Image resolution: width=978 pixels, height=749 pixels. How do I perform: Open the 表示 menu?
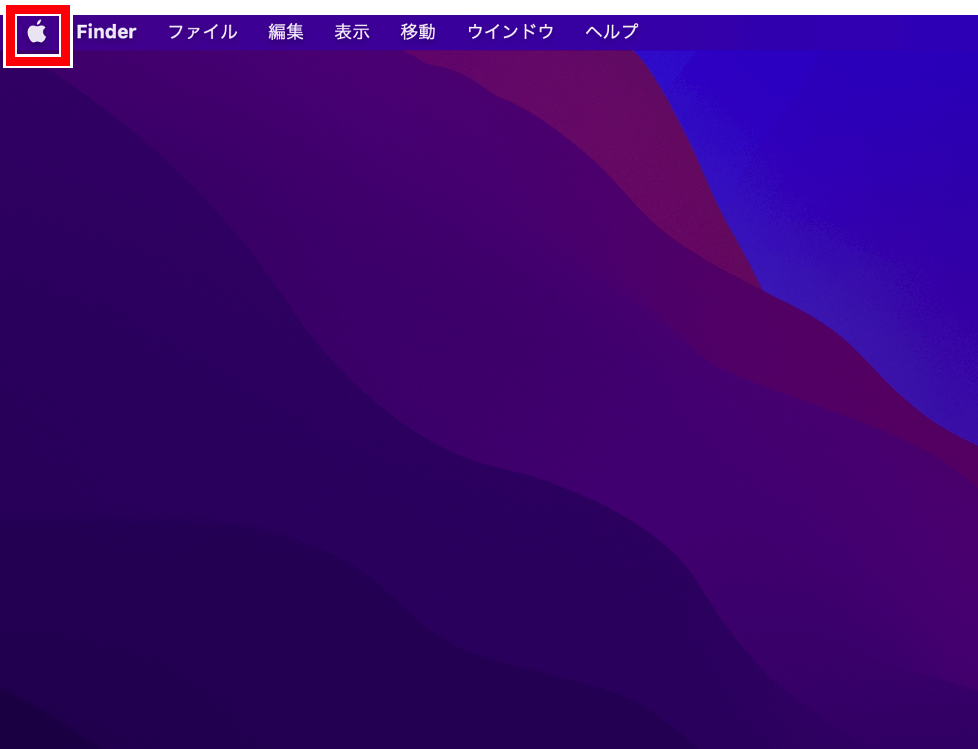click(x=352, y=32)
